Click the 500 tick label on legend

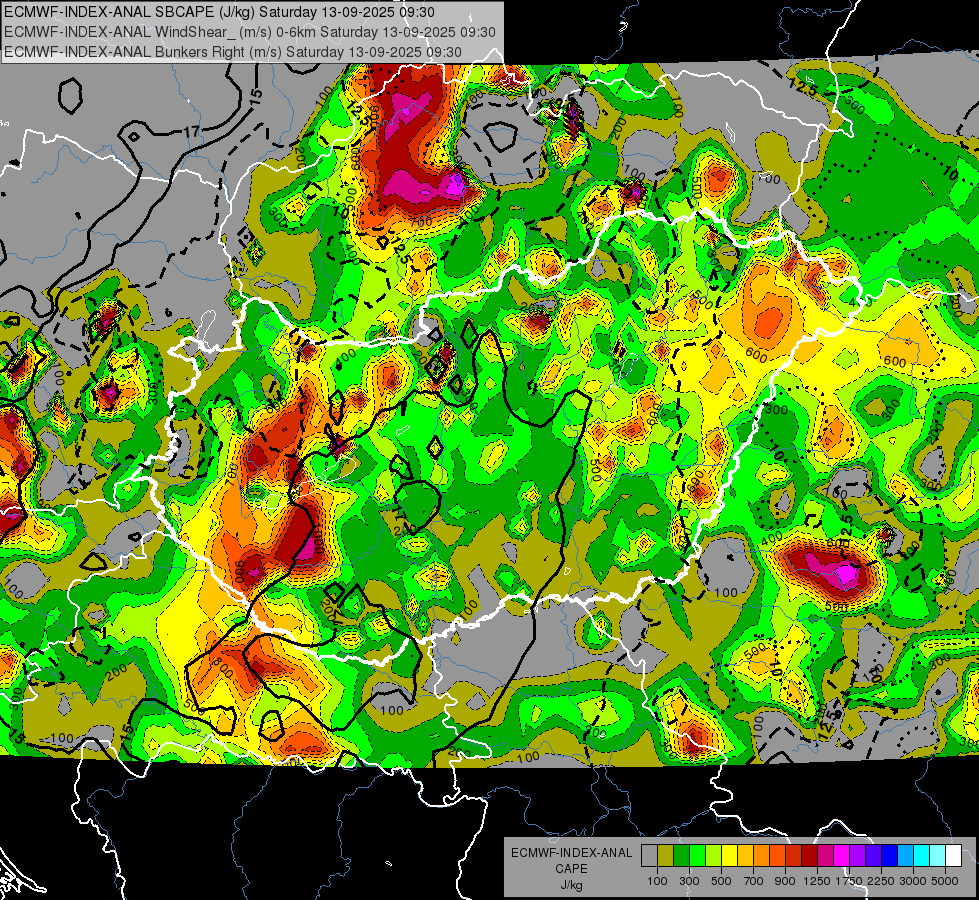pos(721,881)
